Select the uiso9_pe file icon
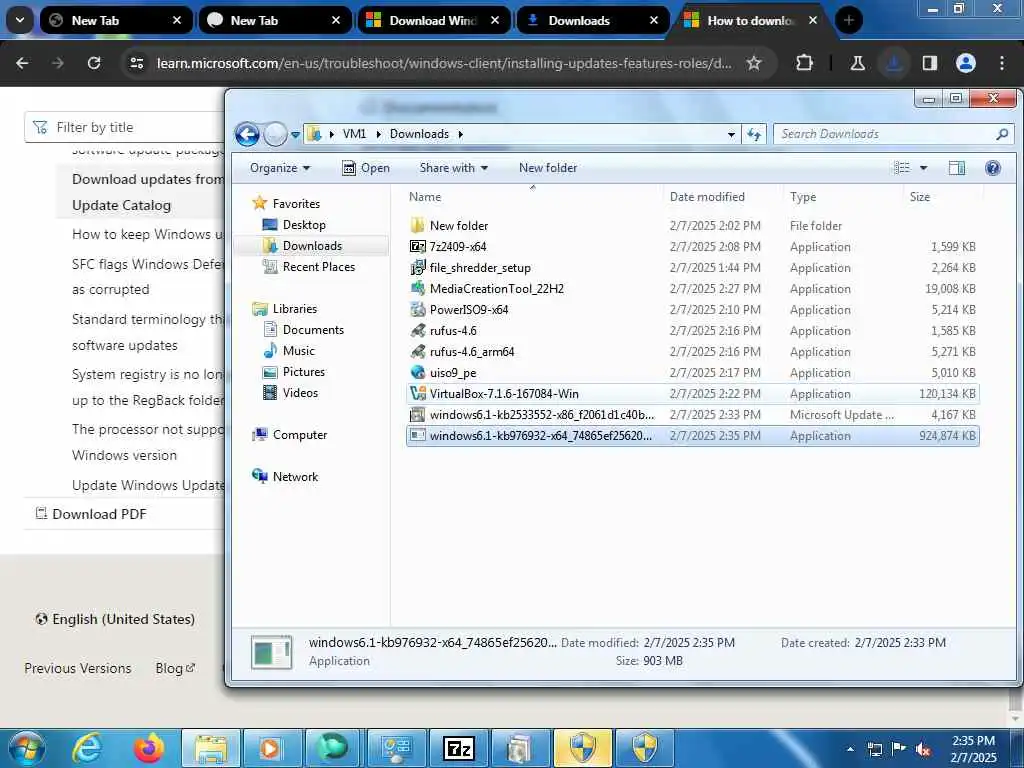The height and width of the screenshot is (768, 1024). 417,372
